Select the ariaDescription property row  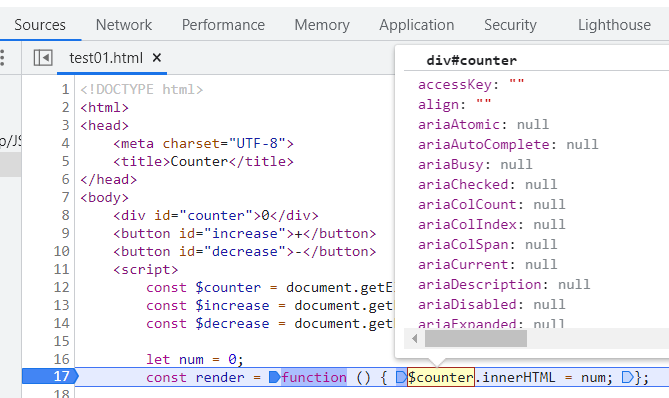pos(504,285)
